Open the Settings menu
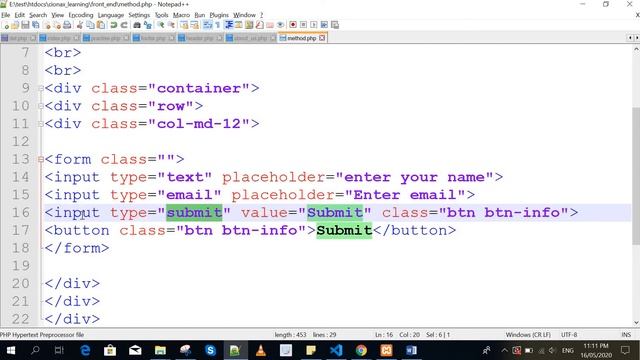The width and height of the screenshot is (640, 360). point(139,15)
